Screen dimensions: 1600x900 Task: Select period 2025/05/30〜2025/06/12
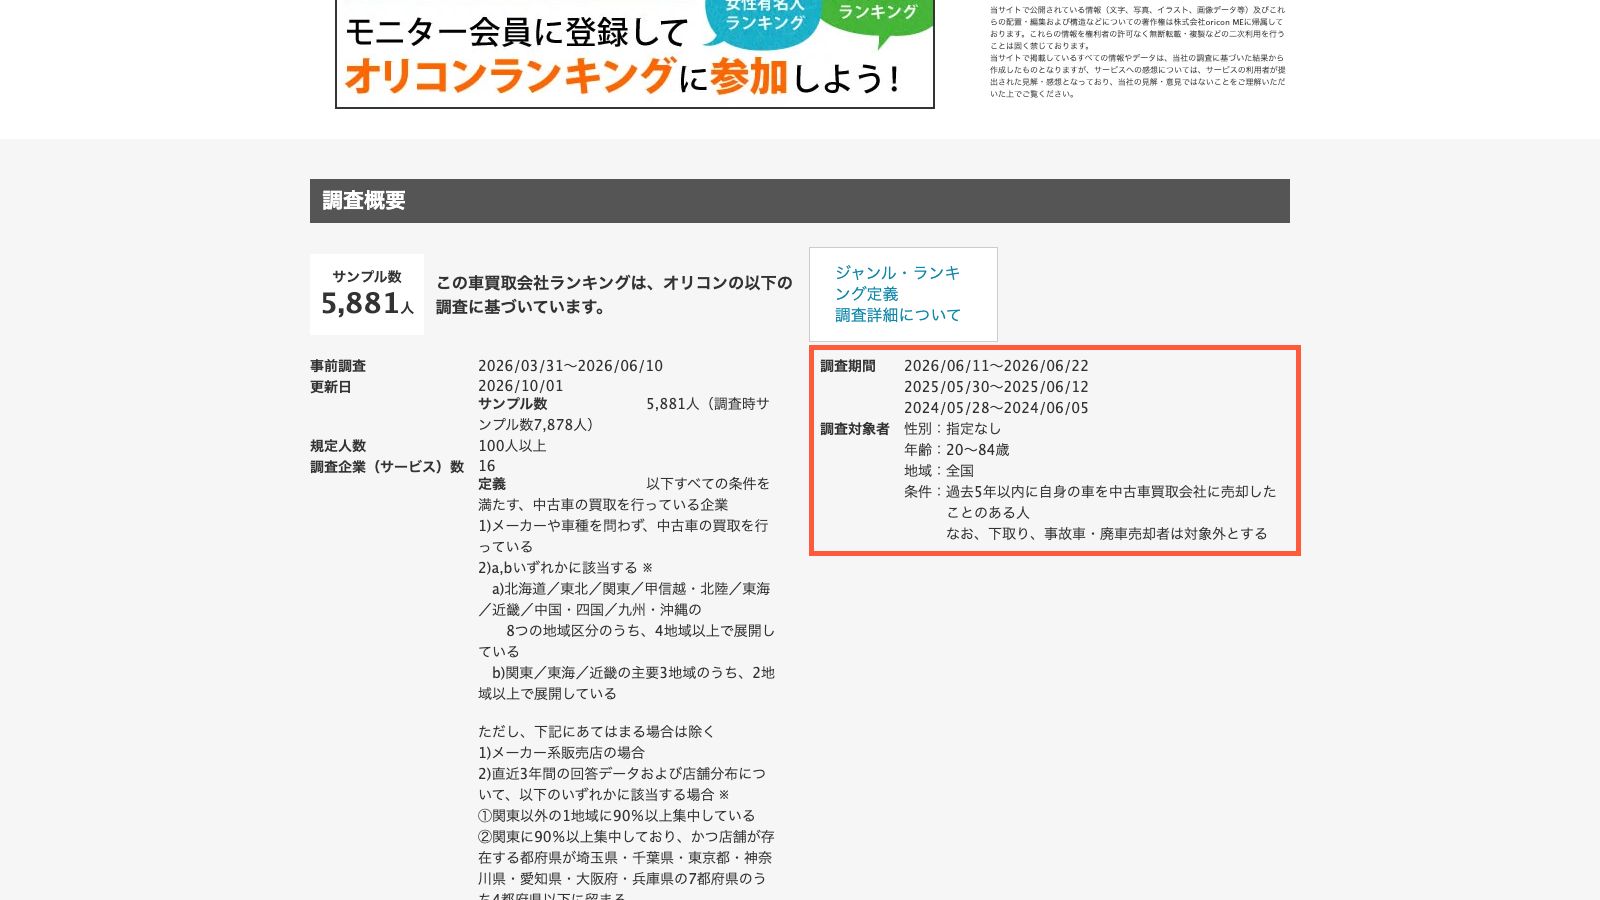pos(996,387)
